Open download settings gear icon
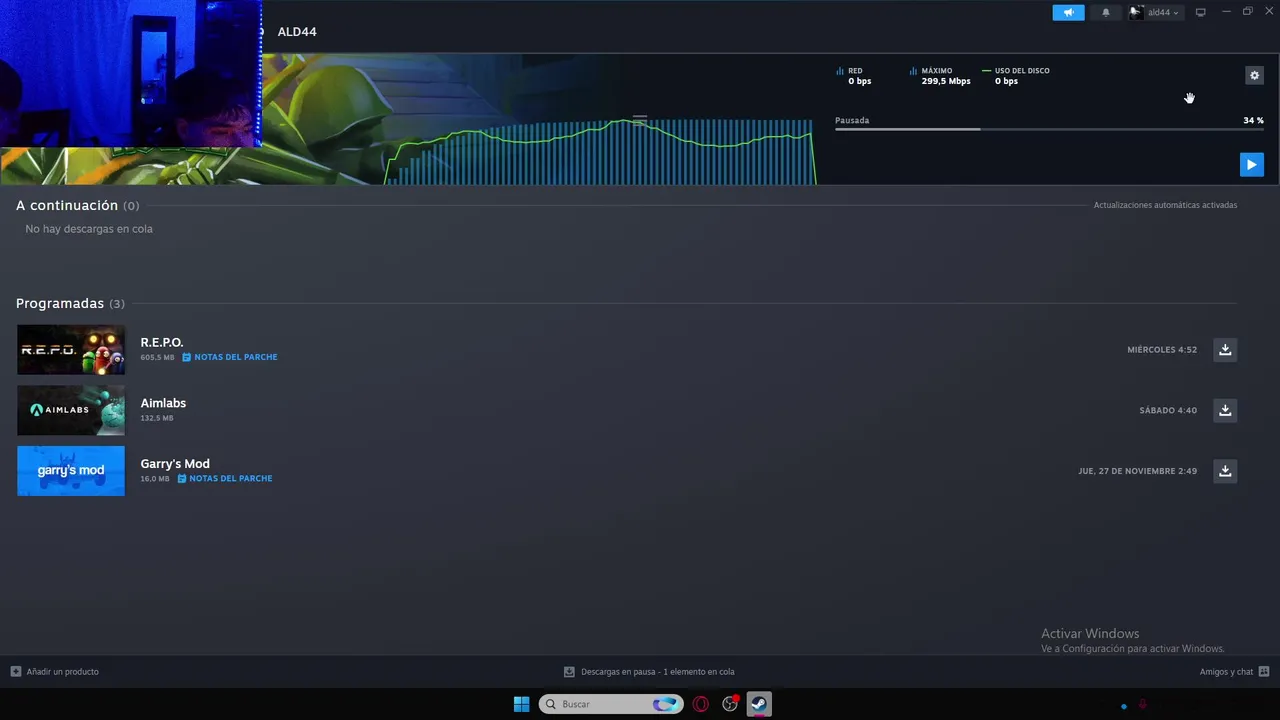The image size is (1280, 720). pos(1255,75)
